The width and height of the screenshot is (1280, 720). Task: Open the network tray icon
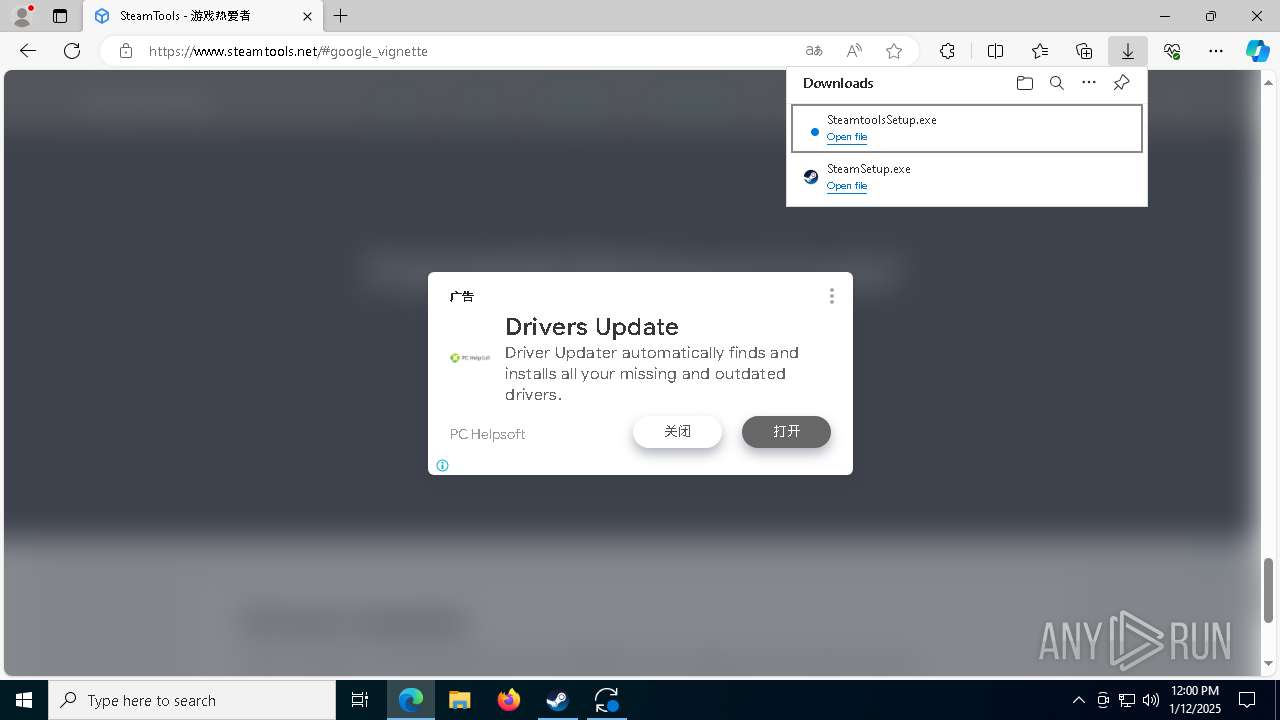point(1127,700)
